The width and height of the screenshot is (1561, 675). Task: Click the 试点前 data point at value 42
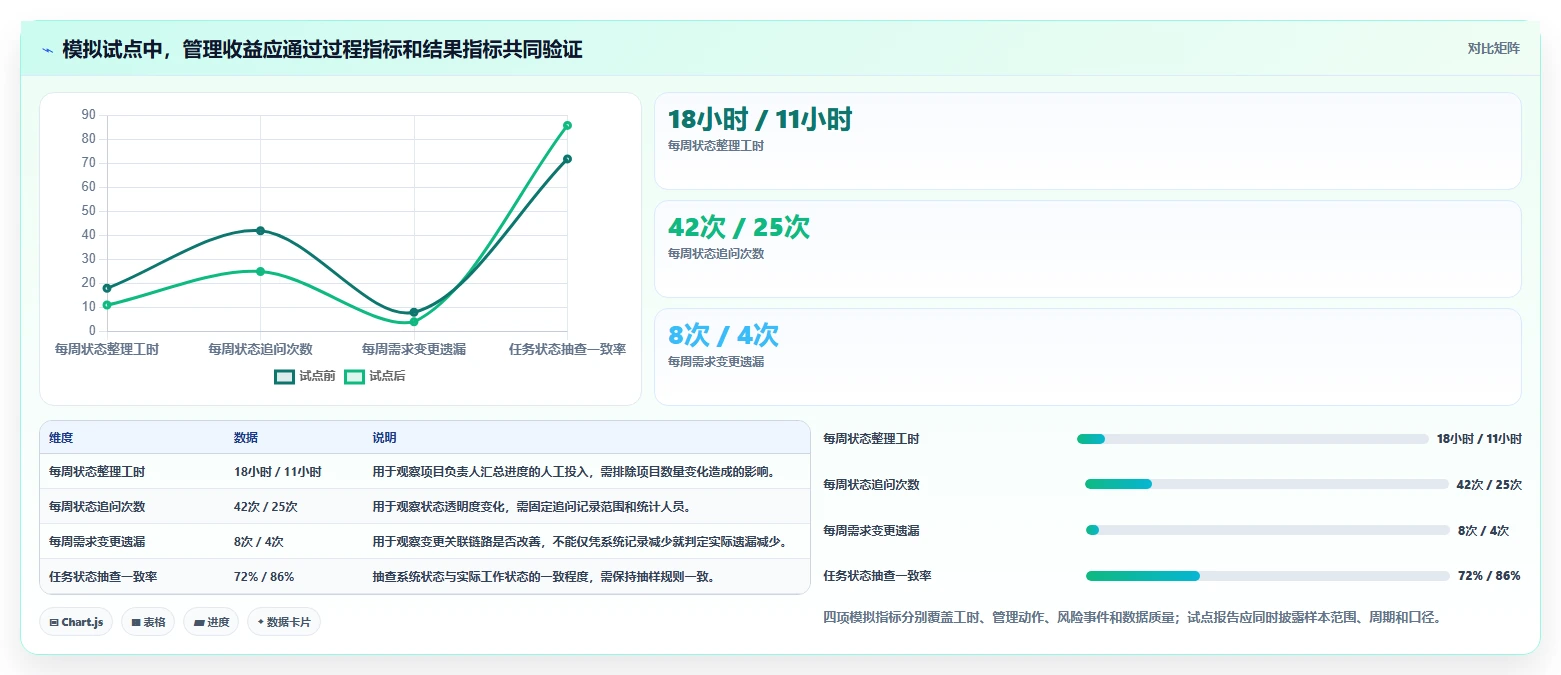[x=260, y=231]
